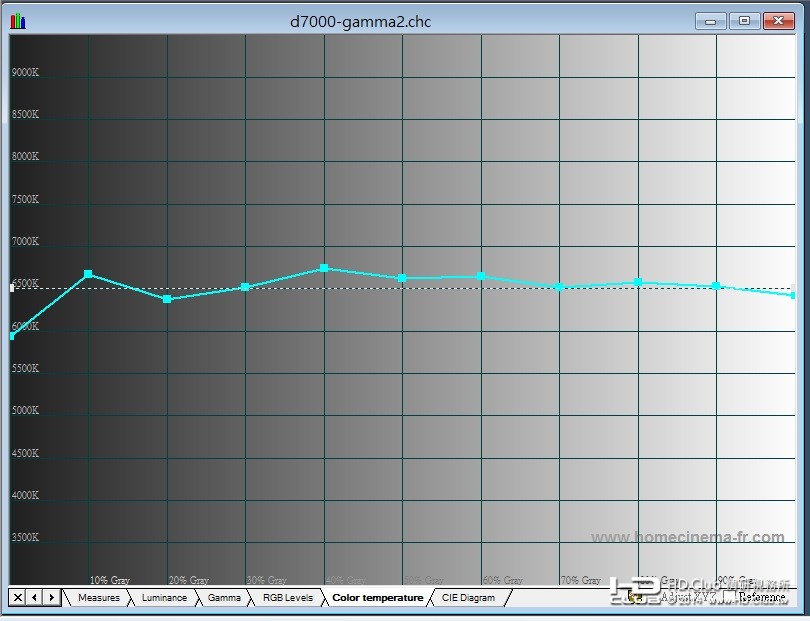The height and width of the screenshot is (621, 810).
Task: Click the 7000K axis label
Action: click(x=25, y=241)
